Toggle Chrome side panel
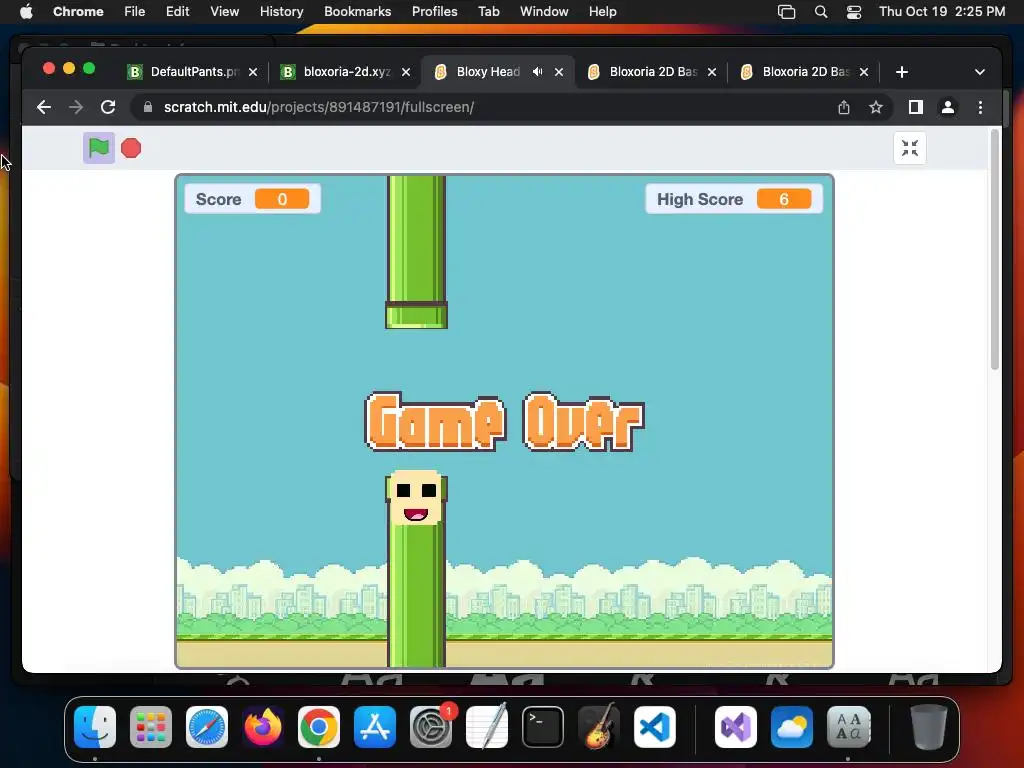Viewport: 1024px width, 768px height. click(916, 107)
